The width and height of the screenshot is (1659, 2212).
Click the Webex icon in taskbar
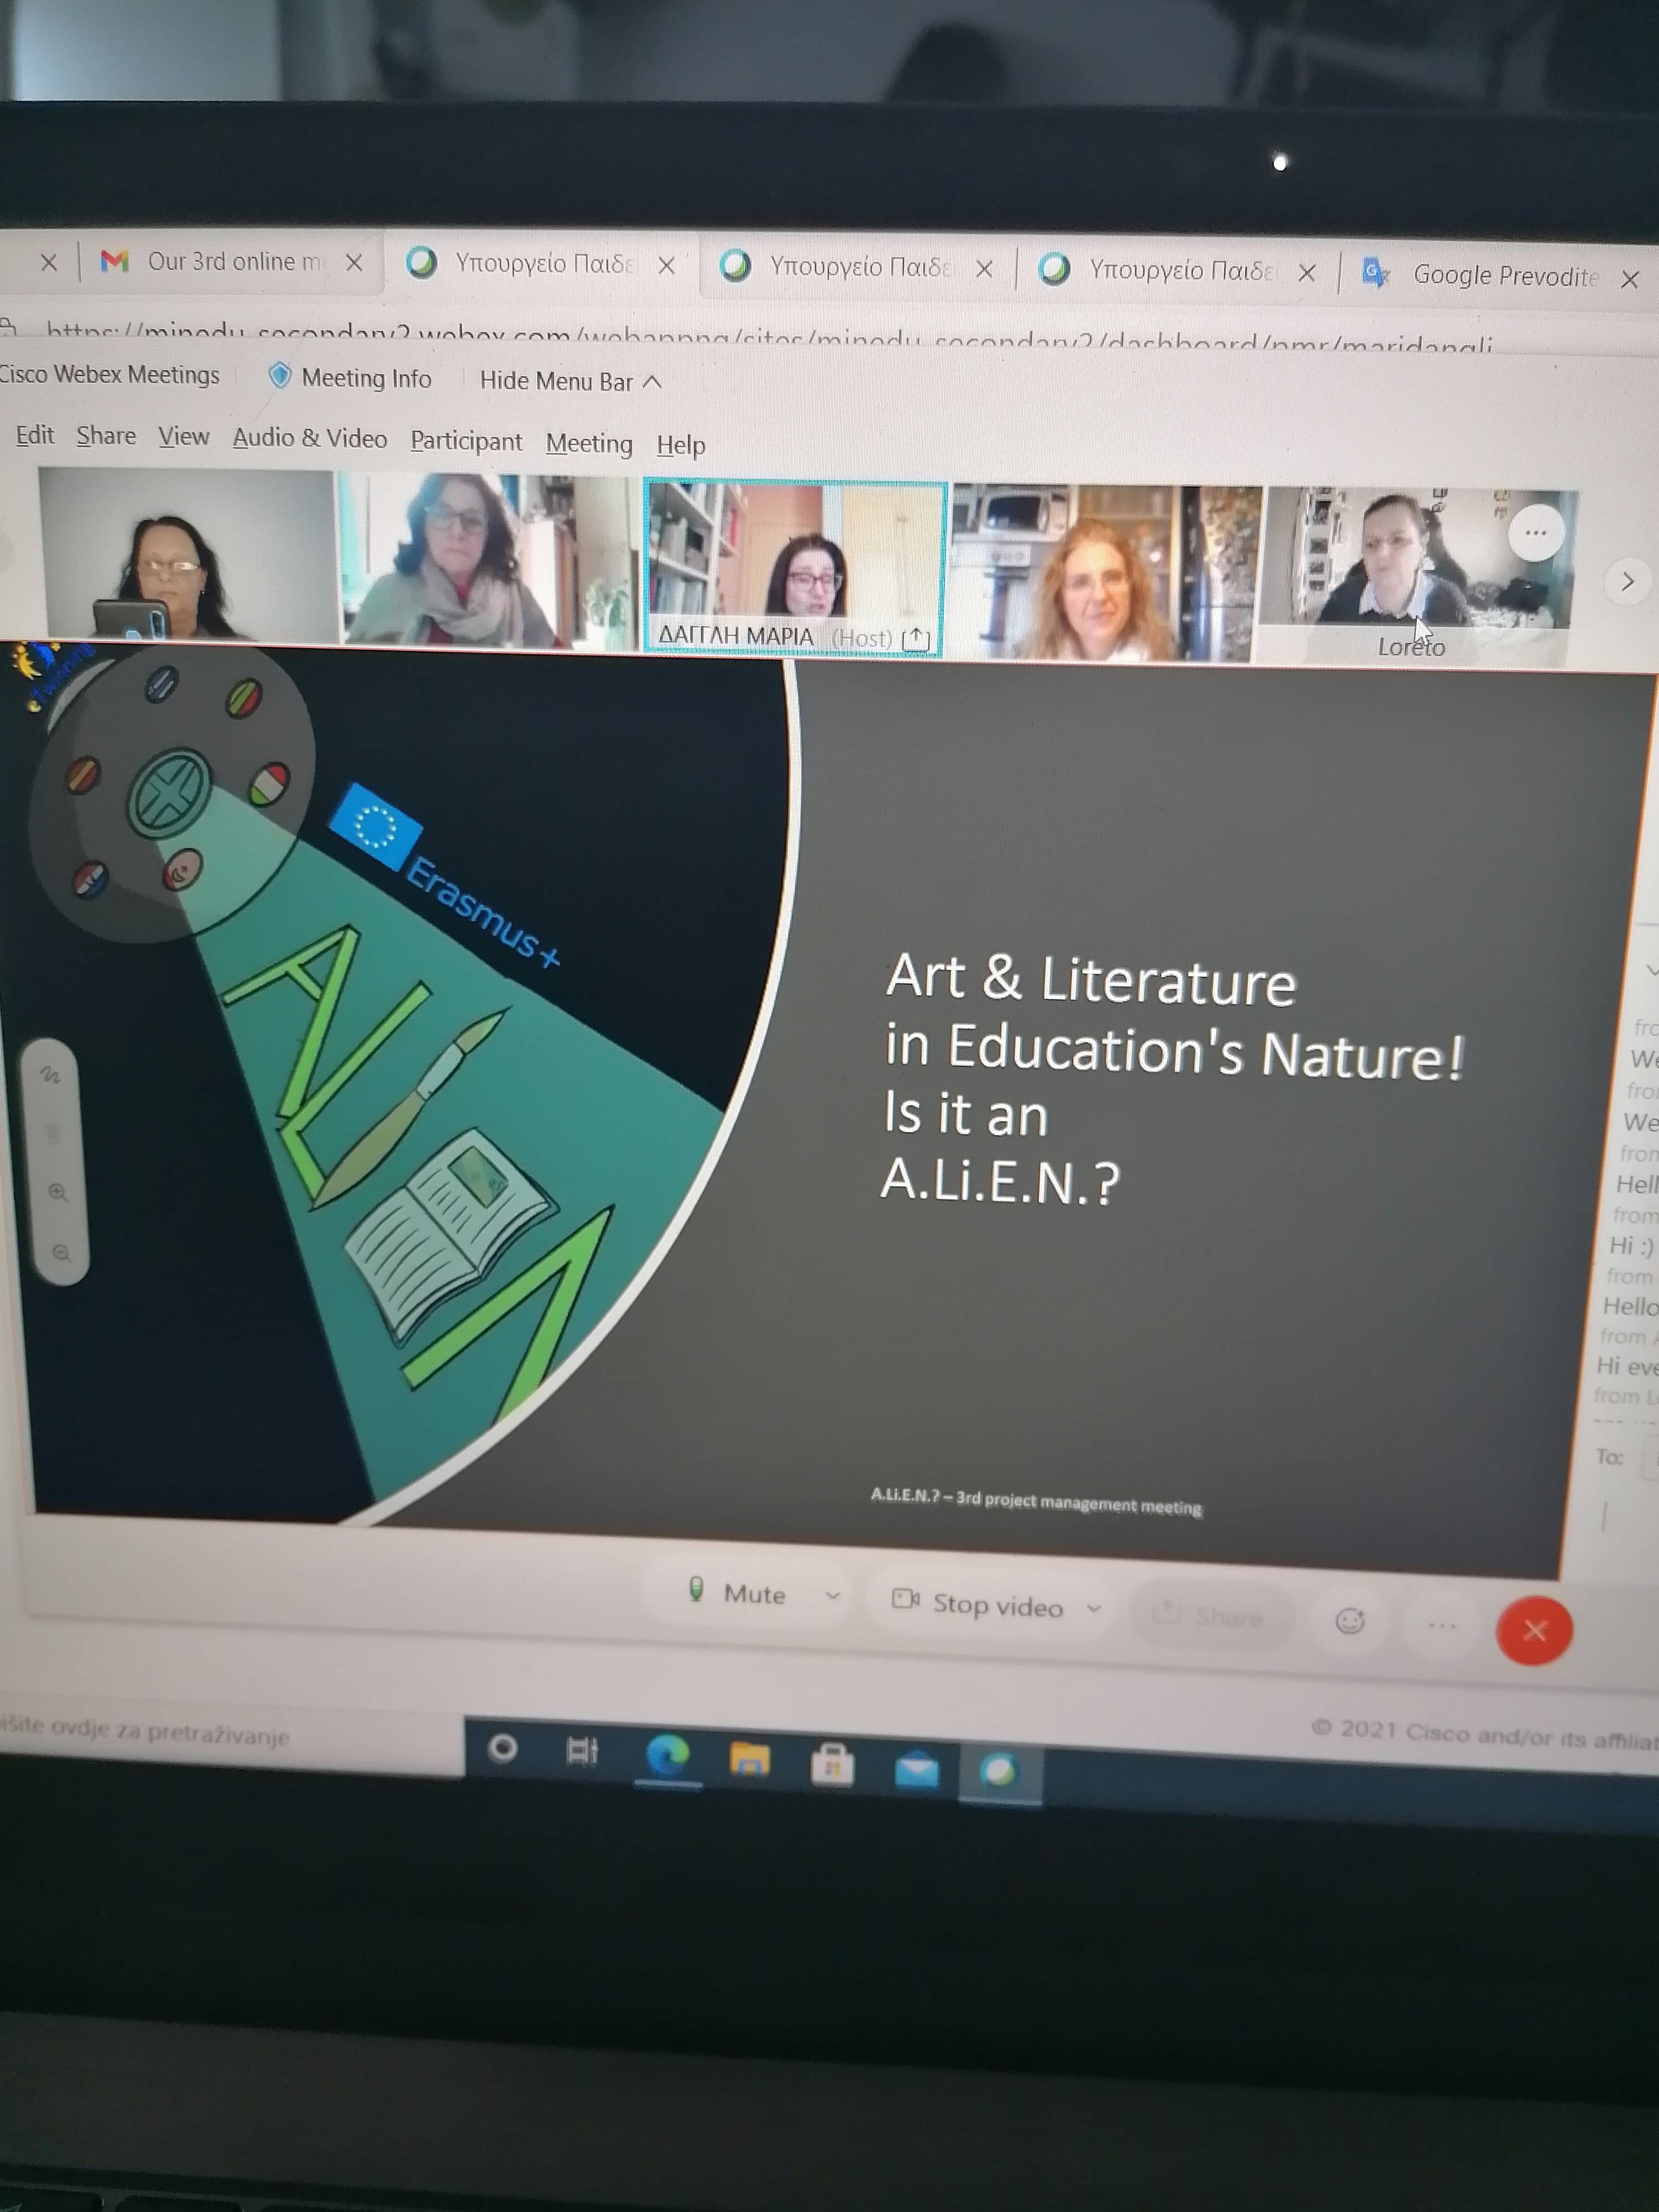tap(999, 1771)
